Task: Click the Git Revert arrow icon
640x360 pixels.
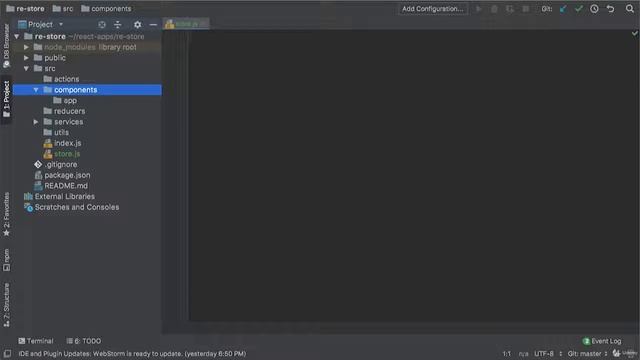Action: coord(610,9)
